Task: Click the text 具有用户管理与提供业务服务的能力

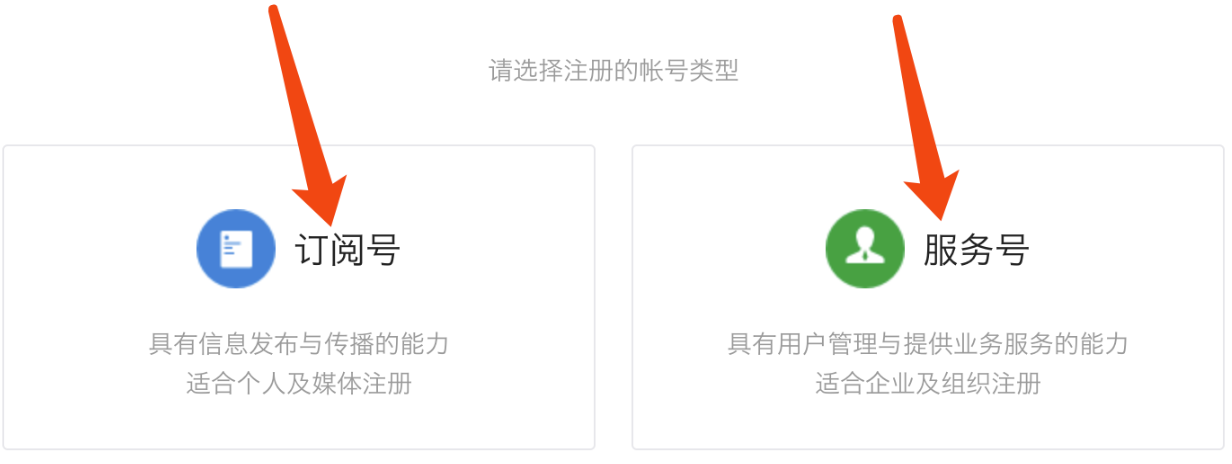Action: 928,345
